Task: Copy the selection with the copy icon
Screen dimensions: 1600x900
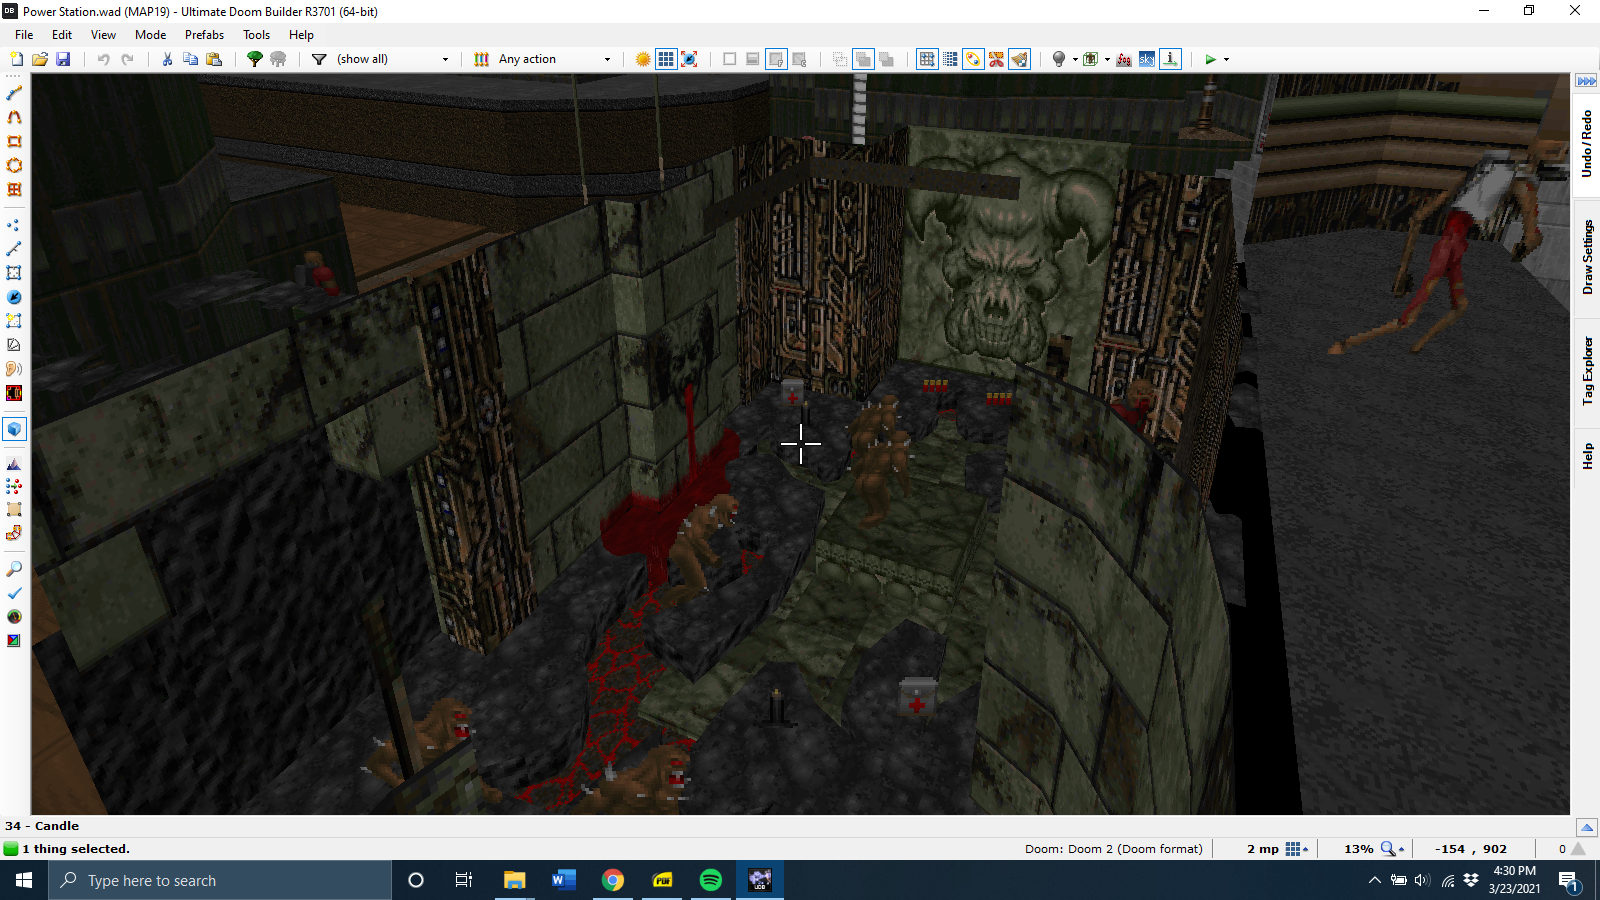Action: pyautogui.click(x=190, y=59)
